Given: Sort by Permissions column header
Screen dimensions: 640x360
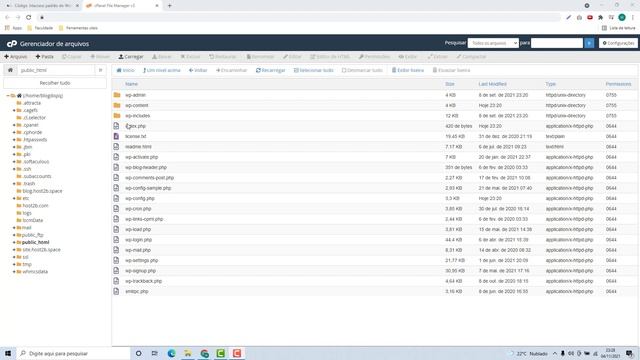Looking at the screenshot, I should (x=618, y=84).
